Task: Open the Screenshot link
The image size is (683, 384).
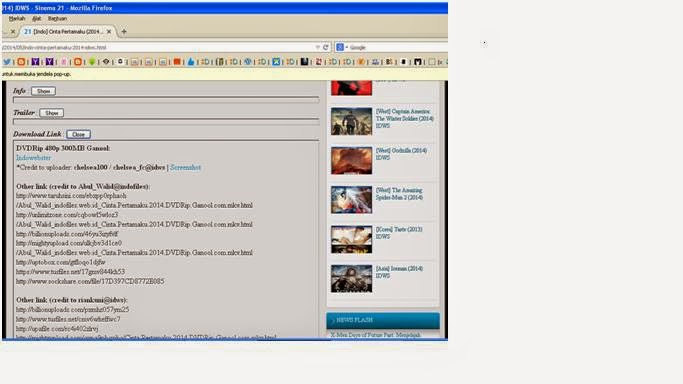Action: coord(186,167)
